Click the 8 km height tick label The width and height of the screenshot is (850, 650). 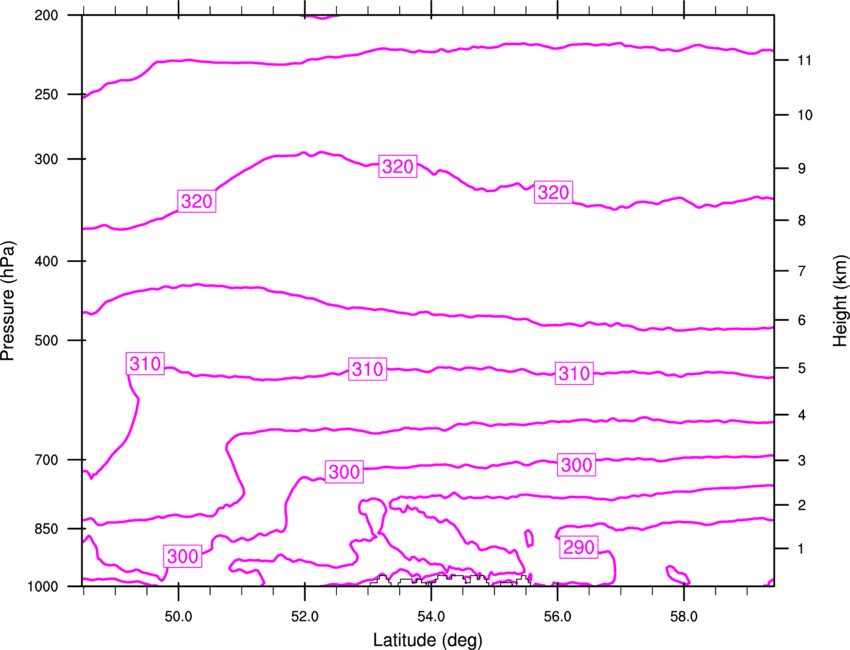pos(802,221)
